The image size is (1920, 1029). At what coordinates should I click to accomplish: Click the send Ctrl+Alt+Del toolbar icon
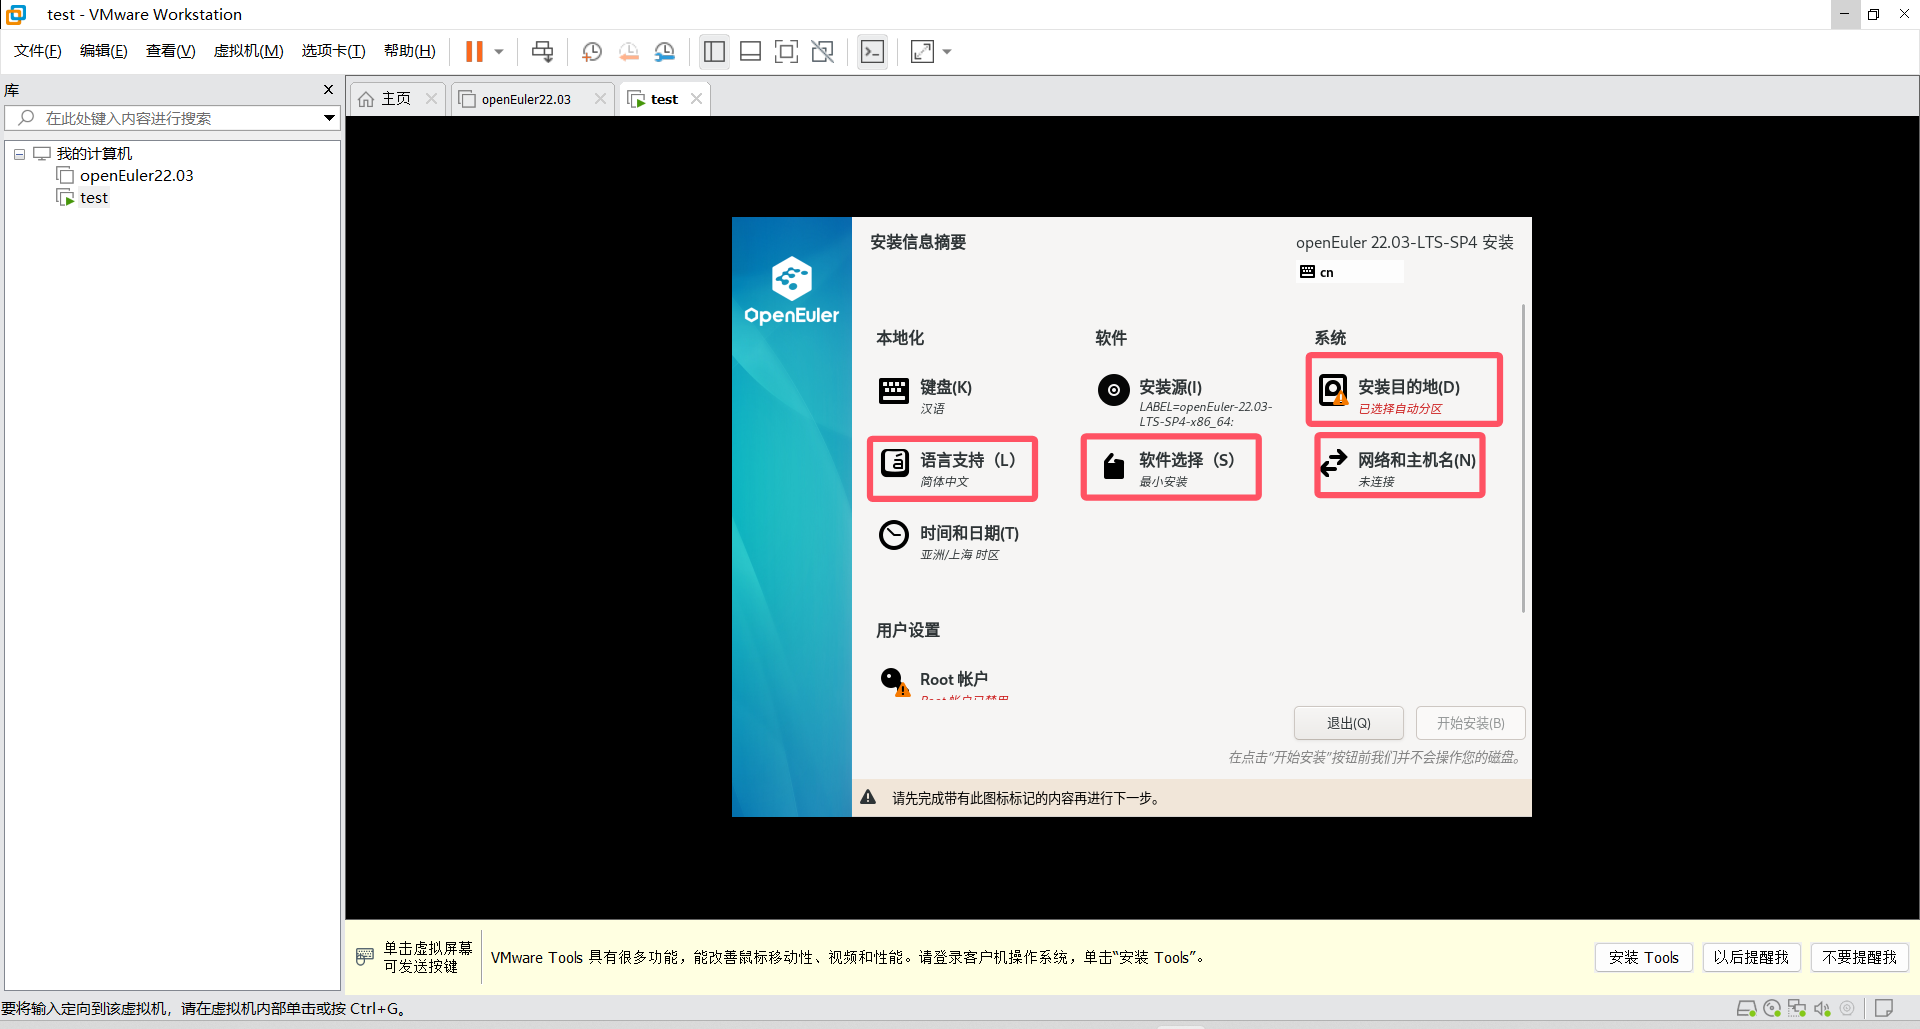542,51
